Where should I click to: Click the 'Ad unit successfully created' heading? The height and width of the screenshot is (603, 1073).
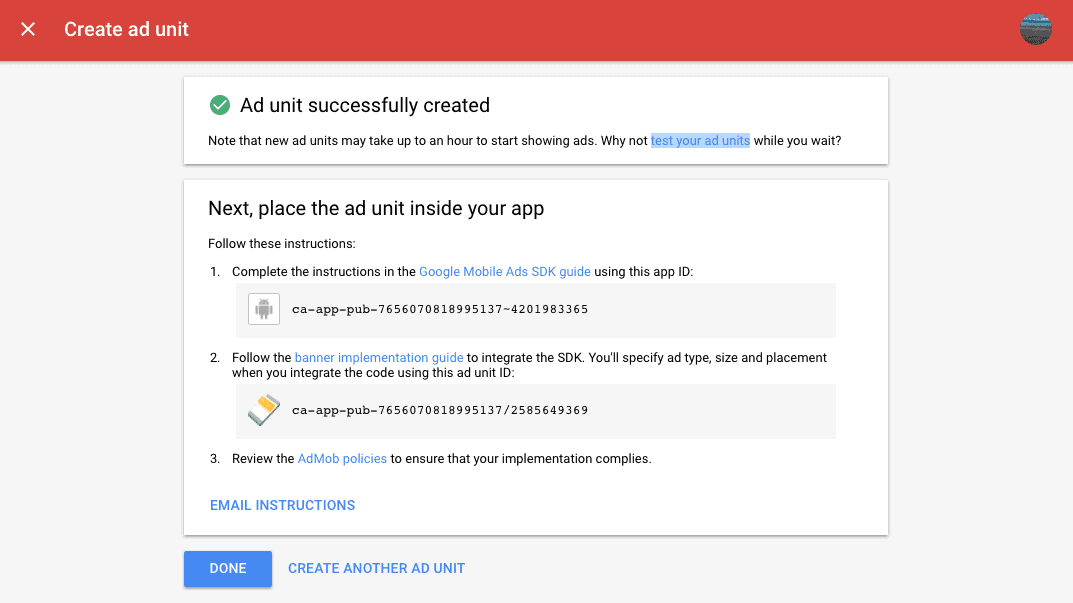coord(365,105)
